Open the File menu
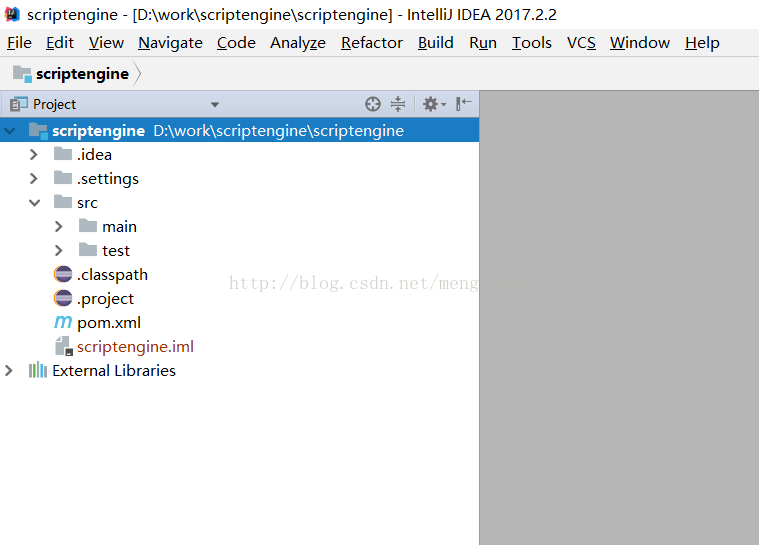The image size is (759, 545). (x=19, y=43)
